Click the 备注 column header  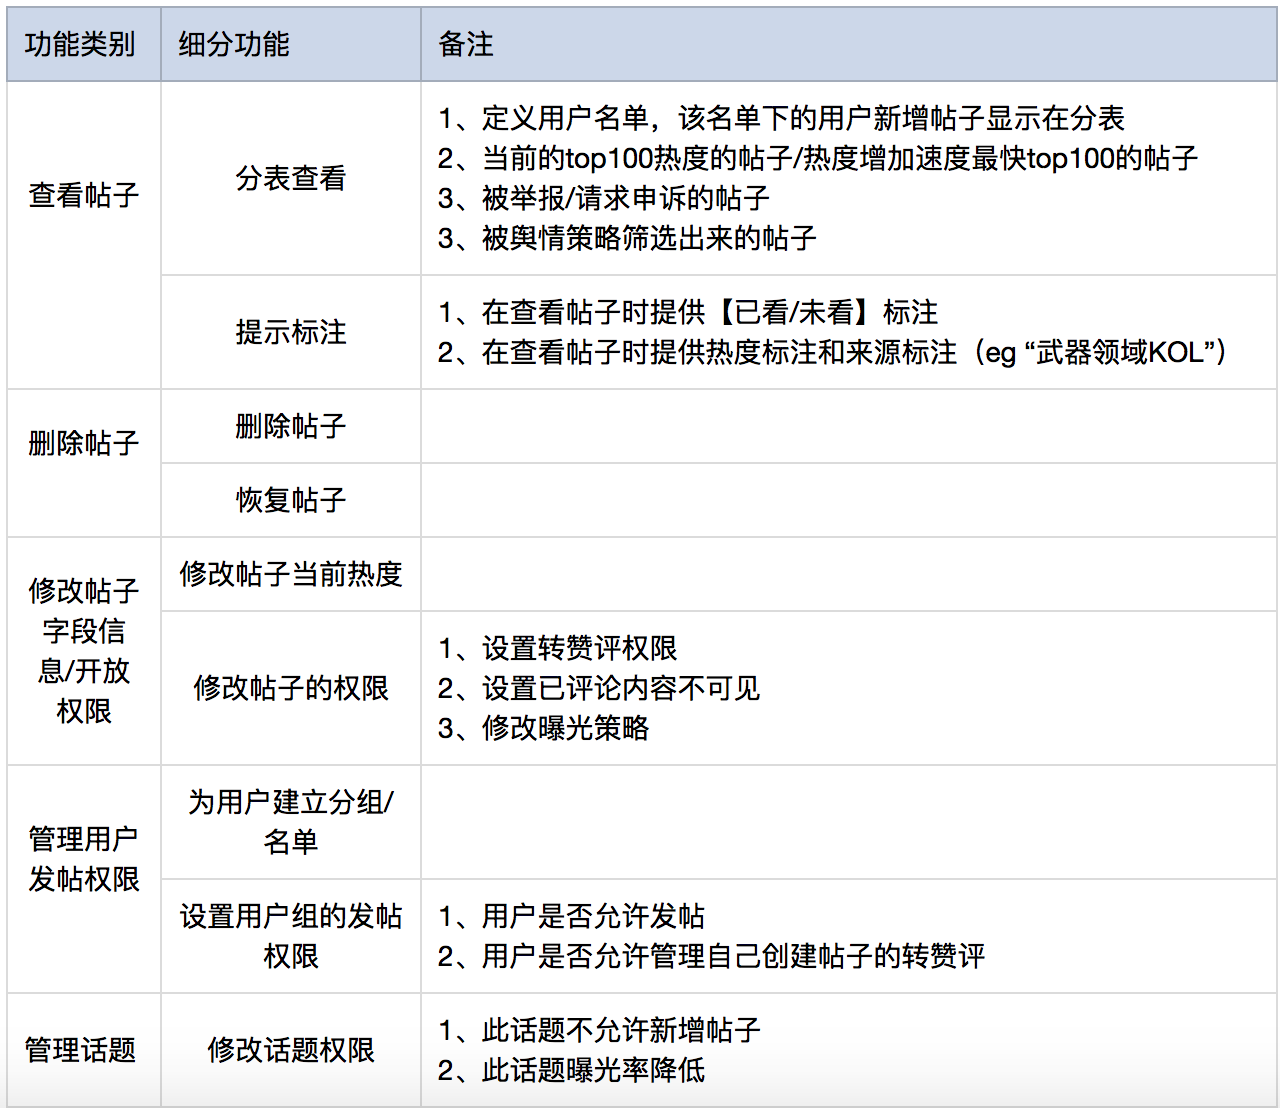click(466, 45)
